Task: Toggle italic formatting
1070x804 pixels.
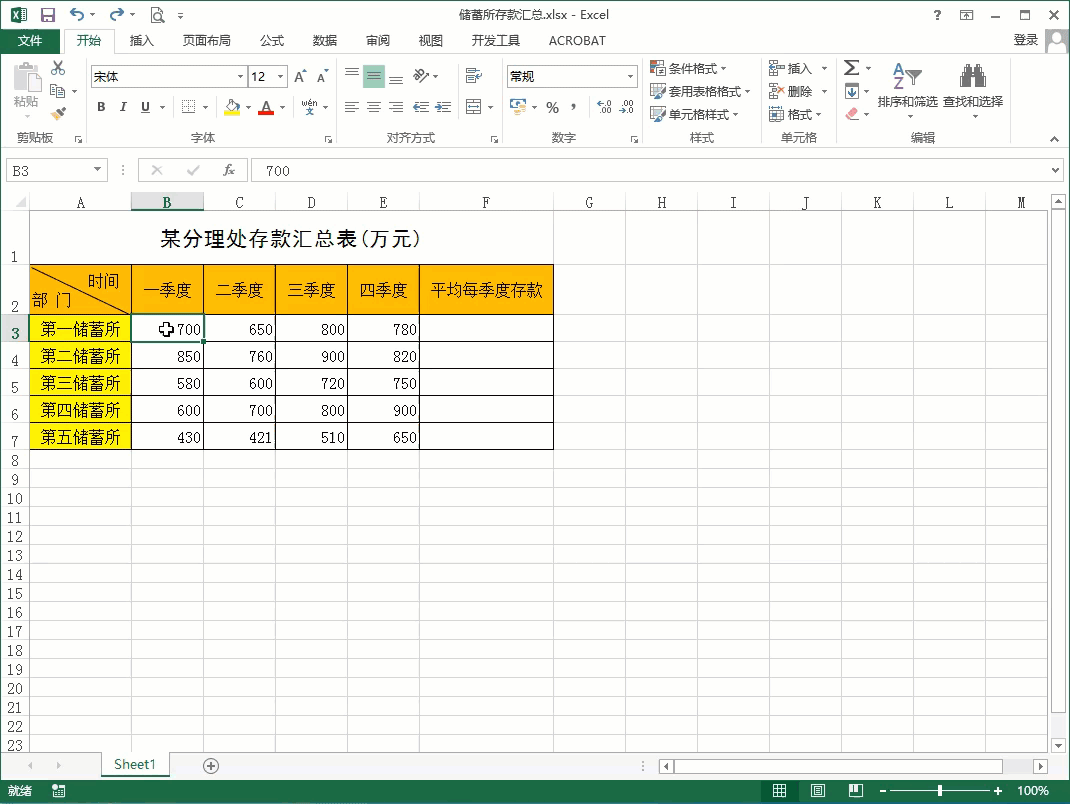Action: tap(123, 107)
